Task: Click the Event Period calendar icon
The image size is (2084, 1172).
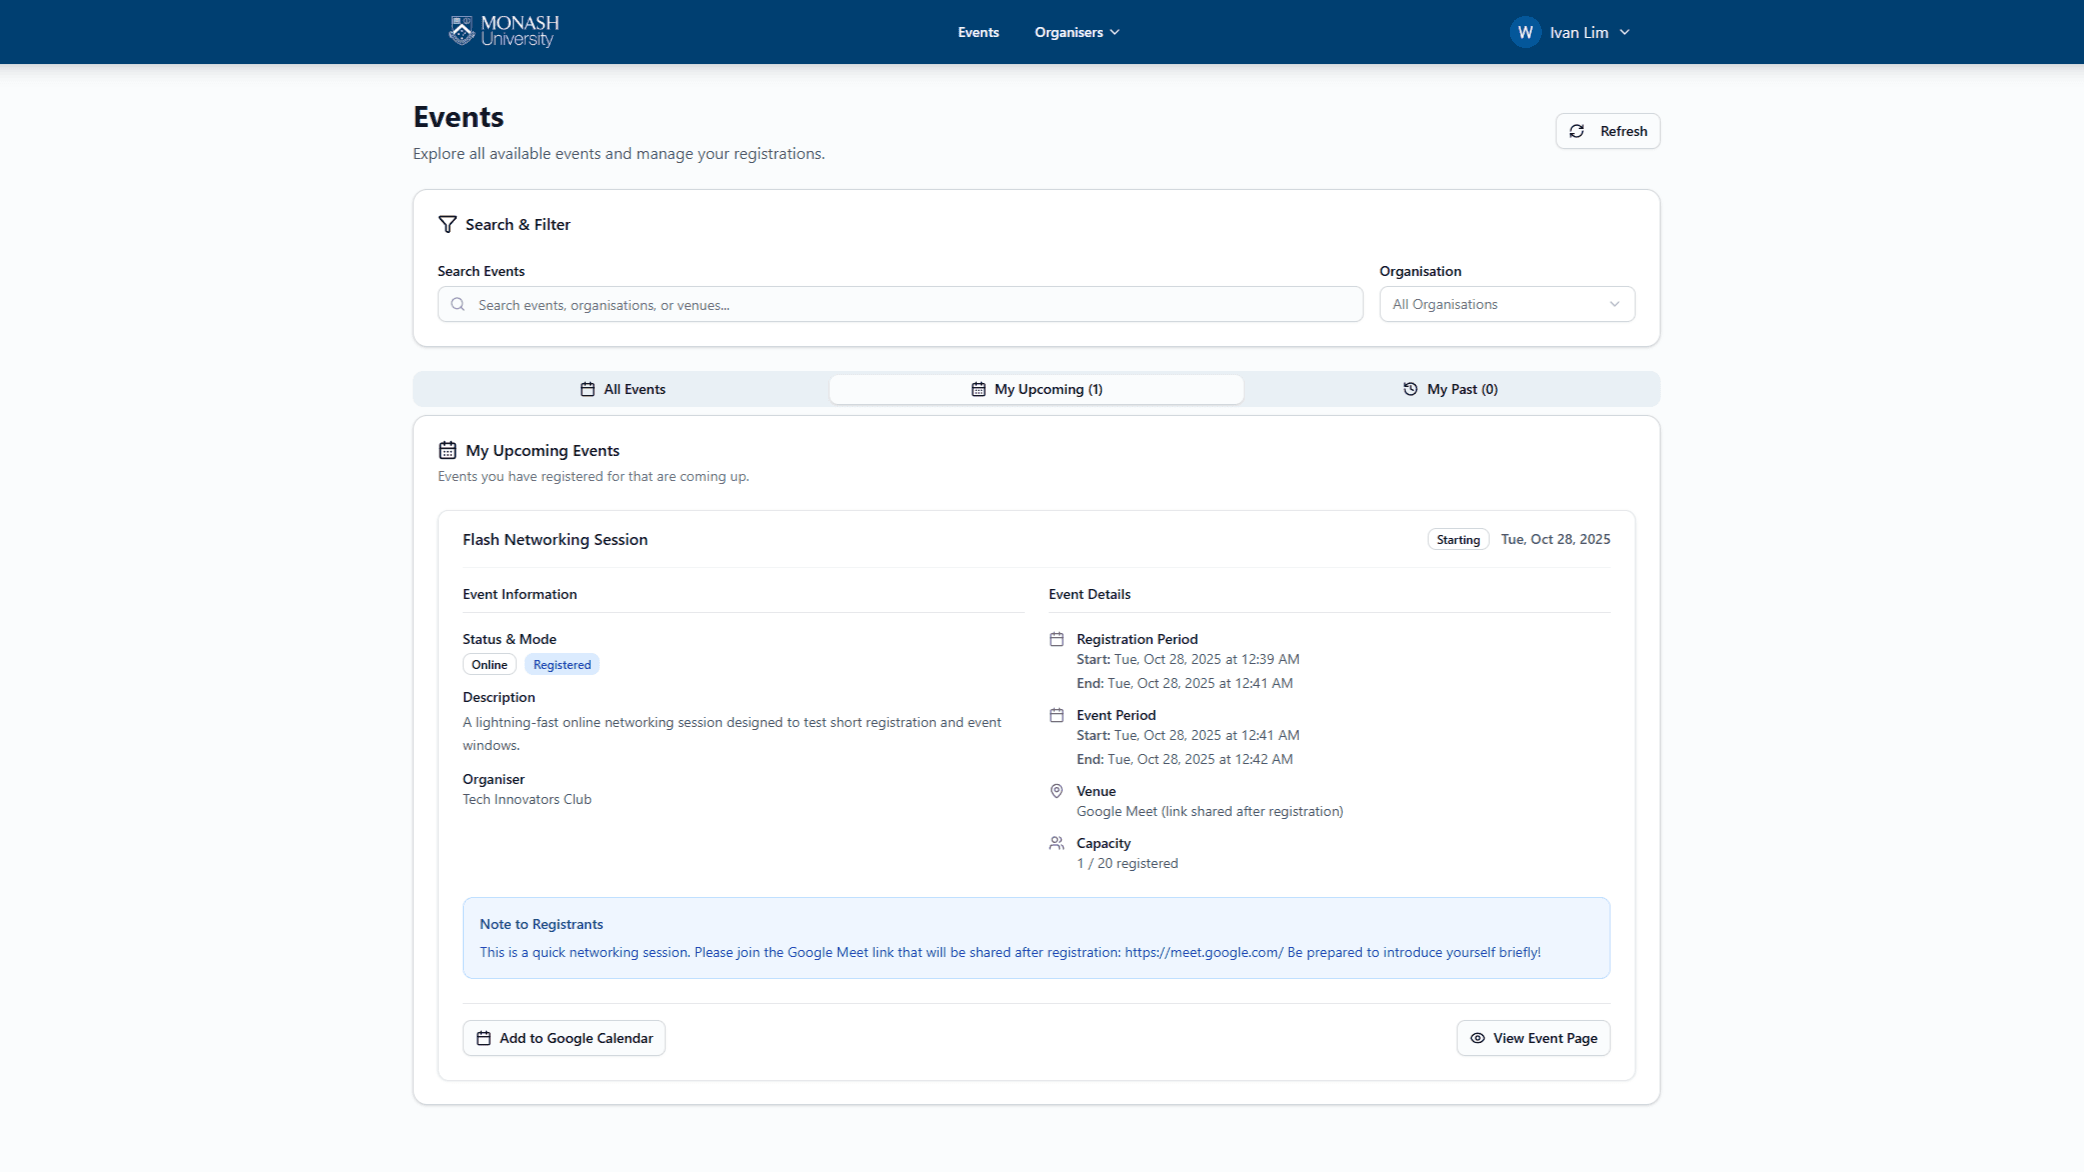Action: (1056, 715)
